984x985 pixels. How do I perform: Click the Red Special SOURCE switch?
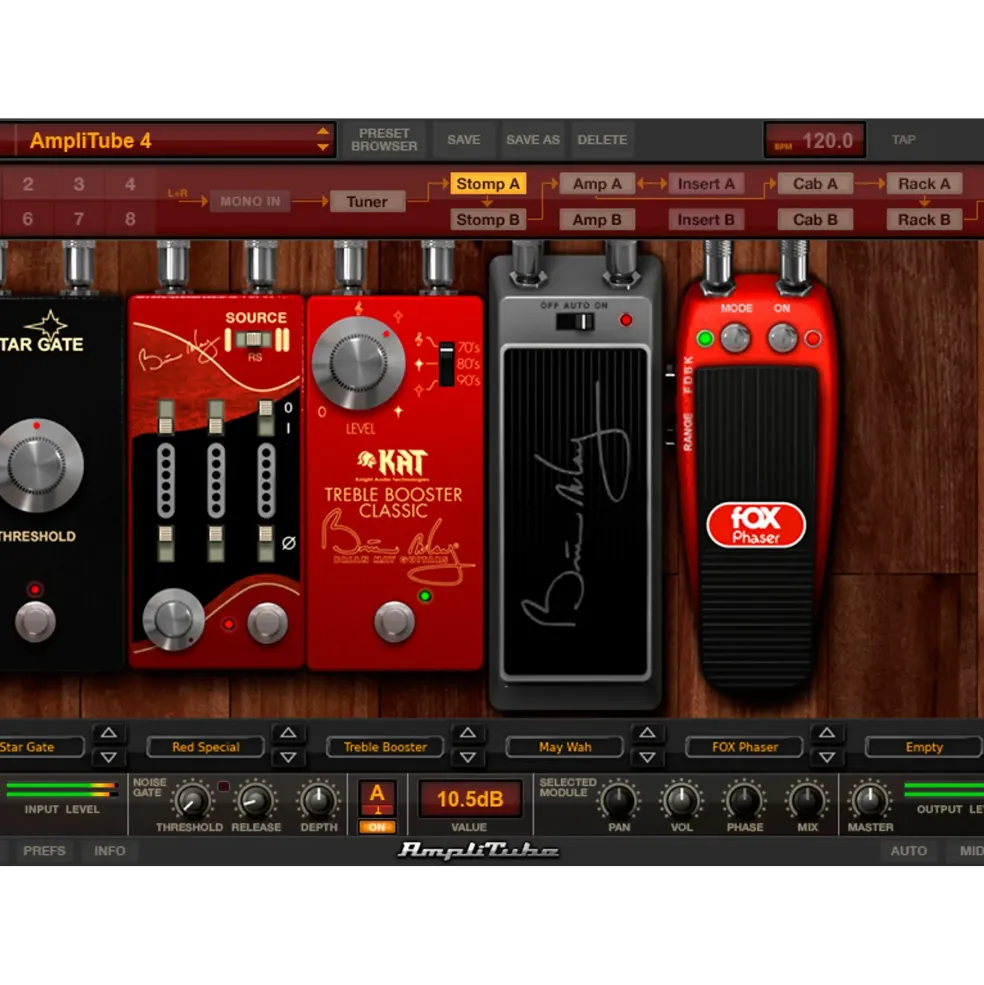[254, 339]
